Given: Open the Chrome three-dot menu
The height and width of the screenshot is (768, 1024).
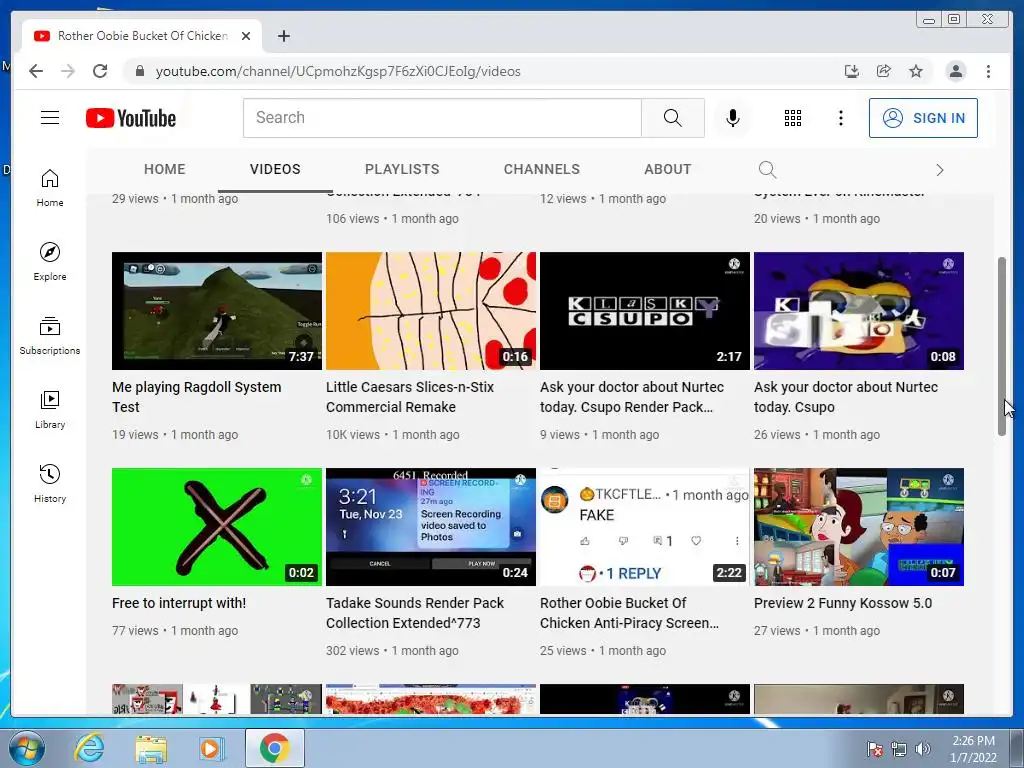Looking at the screenshot, I should point(988,71).
